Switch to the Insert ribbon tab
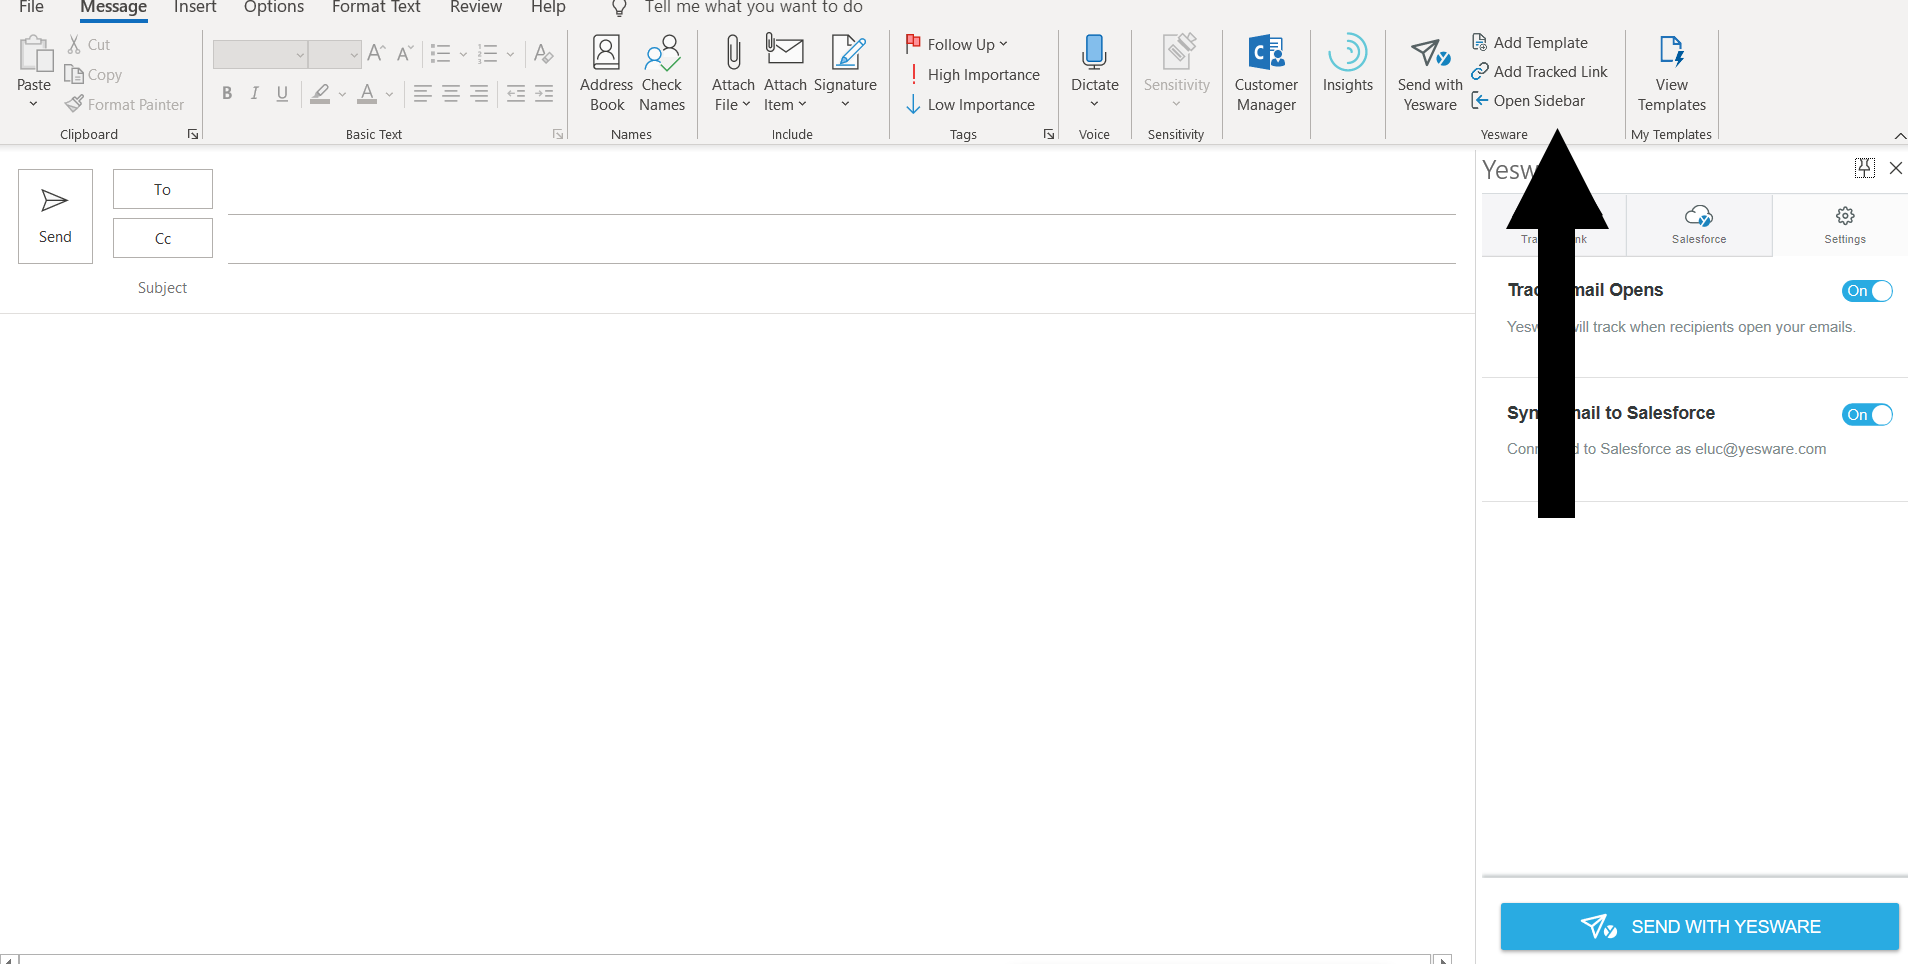The height and width of the screenshot is (964, 1908). point(195,7)
